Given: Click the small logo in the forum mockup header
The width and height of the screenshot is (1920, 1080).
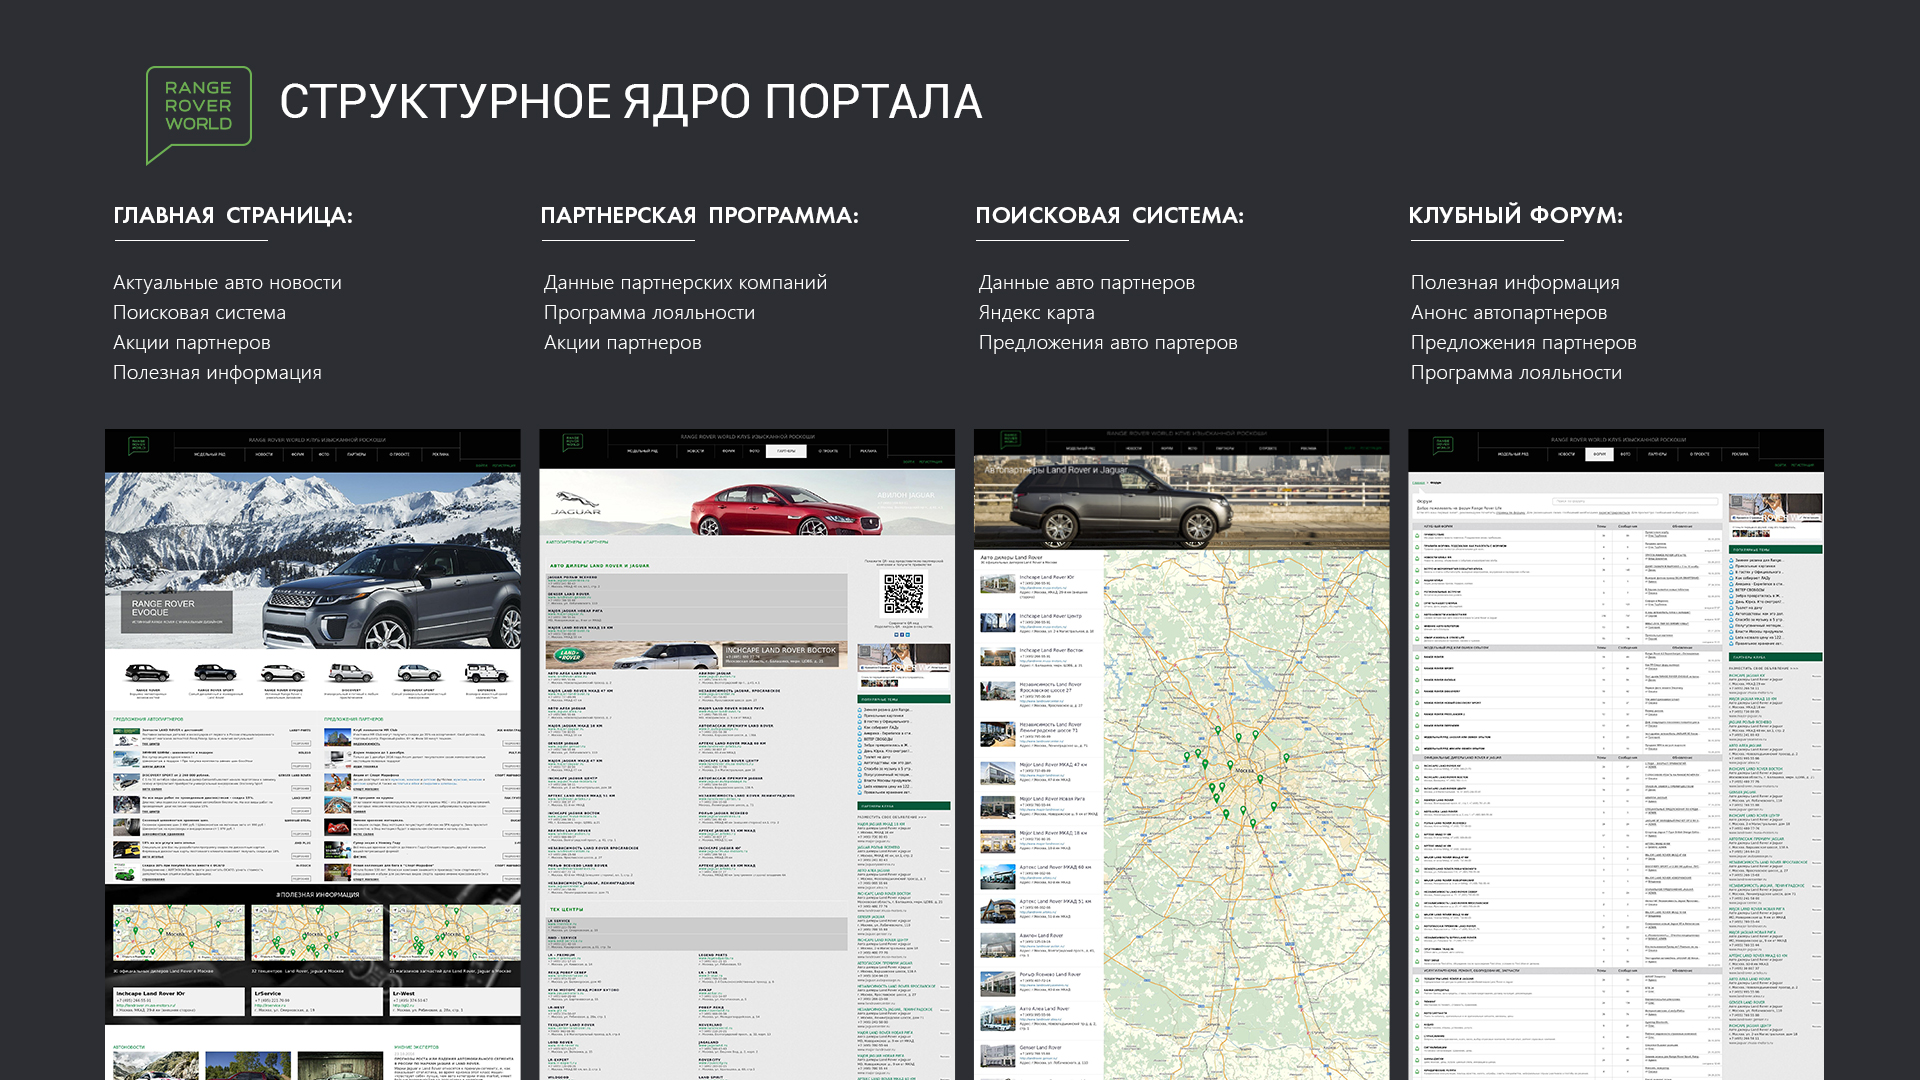Looking at the screenshot, I should click(x=1442, y=445).
